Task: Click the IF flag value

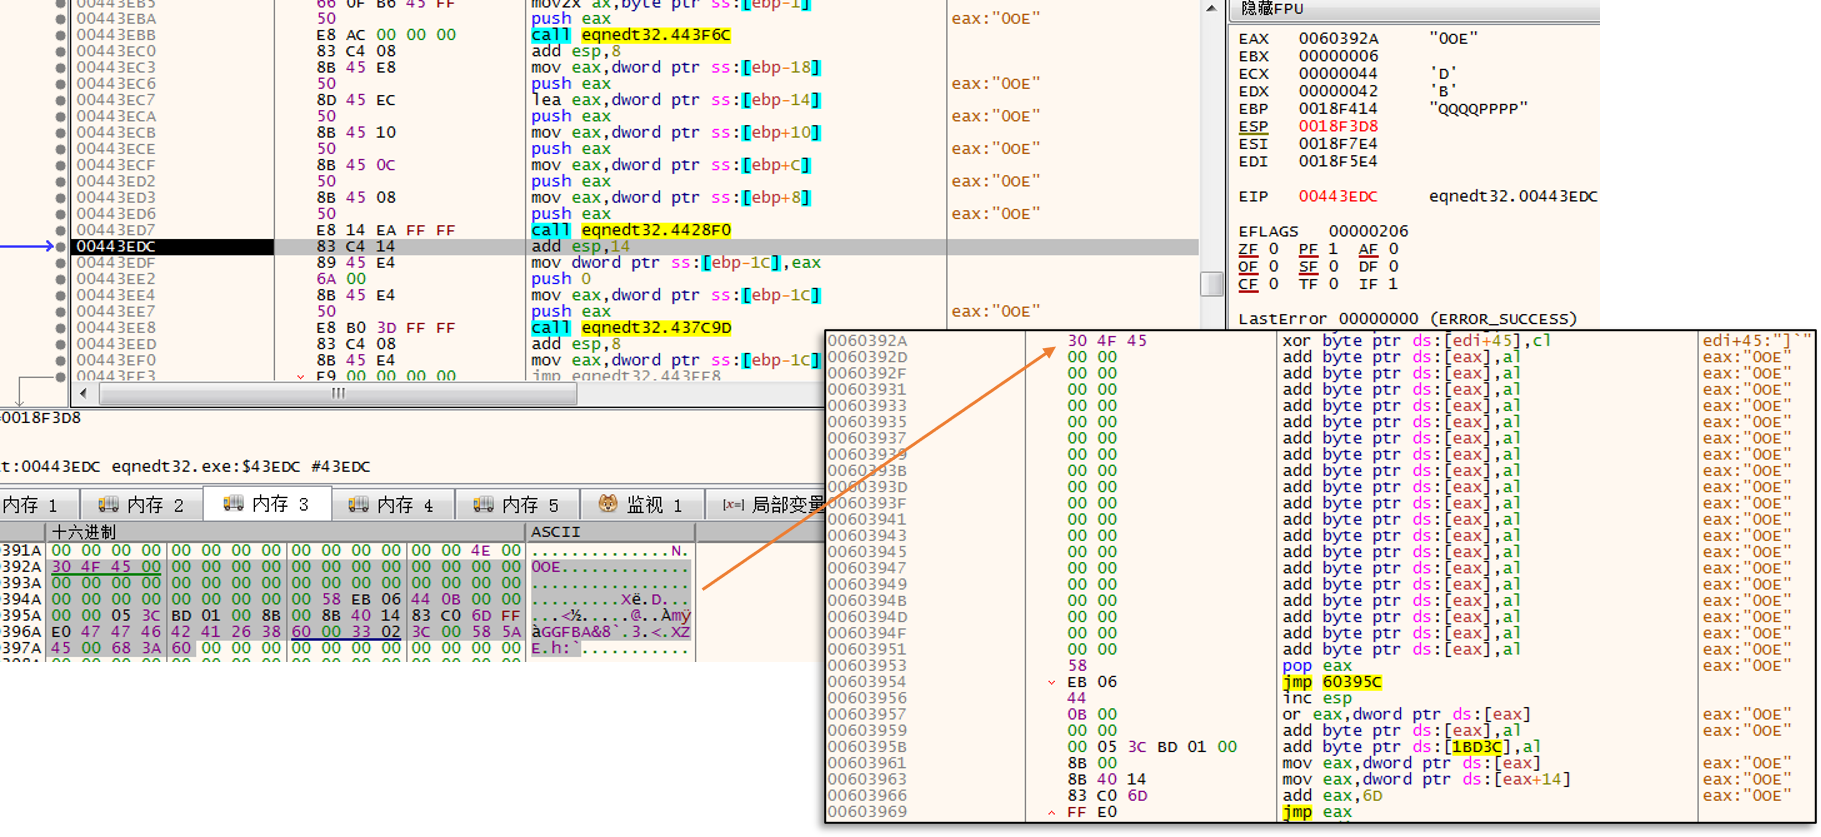Action: pyautogui.click(x=1393, y=284)
